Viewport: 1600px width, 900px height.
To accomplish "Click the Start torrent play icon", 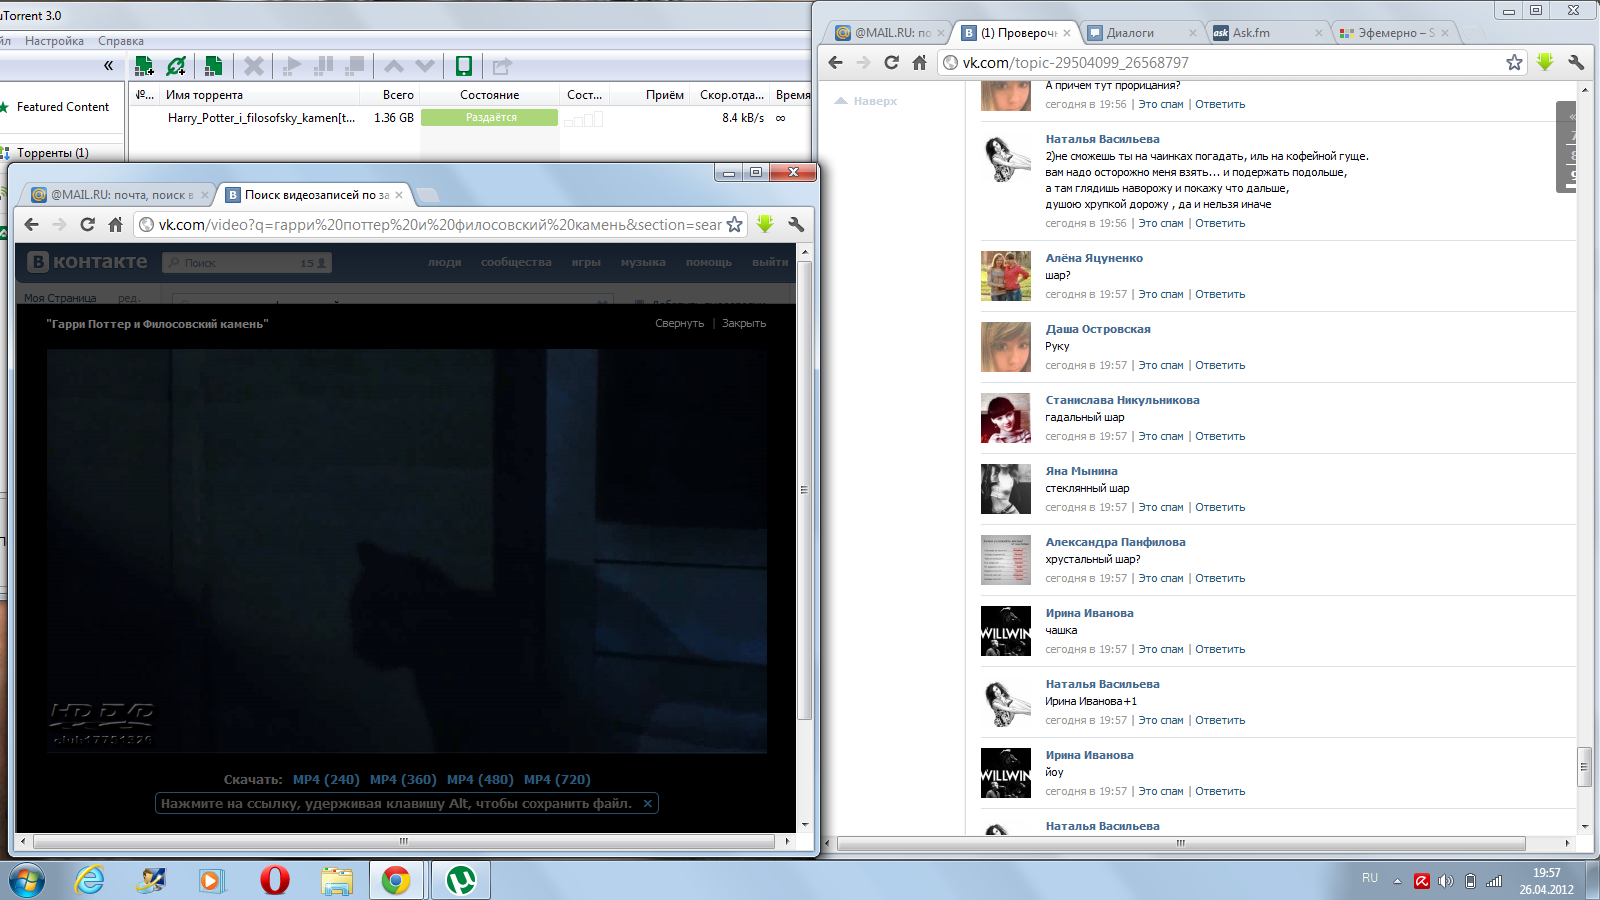I will click(292, 66).
